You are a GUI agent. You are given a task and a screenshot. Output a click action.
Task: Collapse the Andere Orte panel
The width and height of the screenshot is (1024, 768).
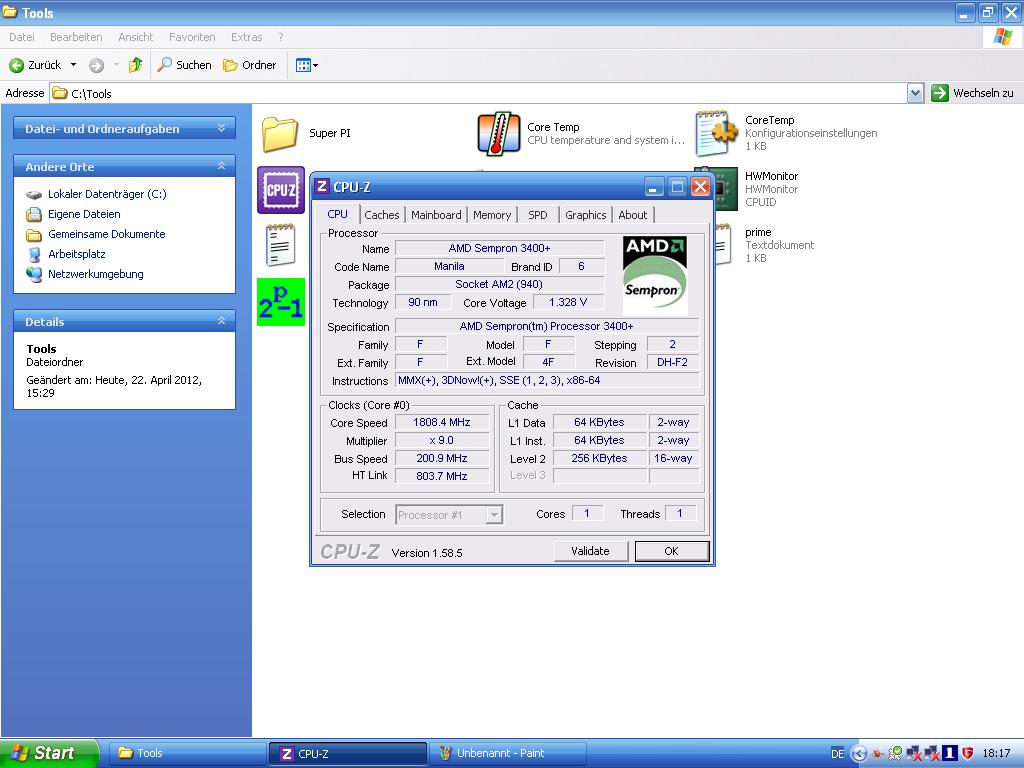pos(221,166)
